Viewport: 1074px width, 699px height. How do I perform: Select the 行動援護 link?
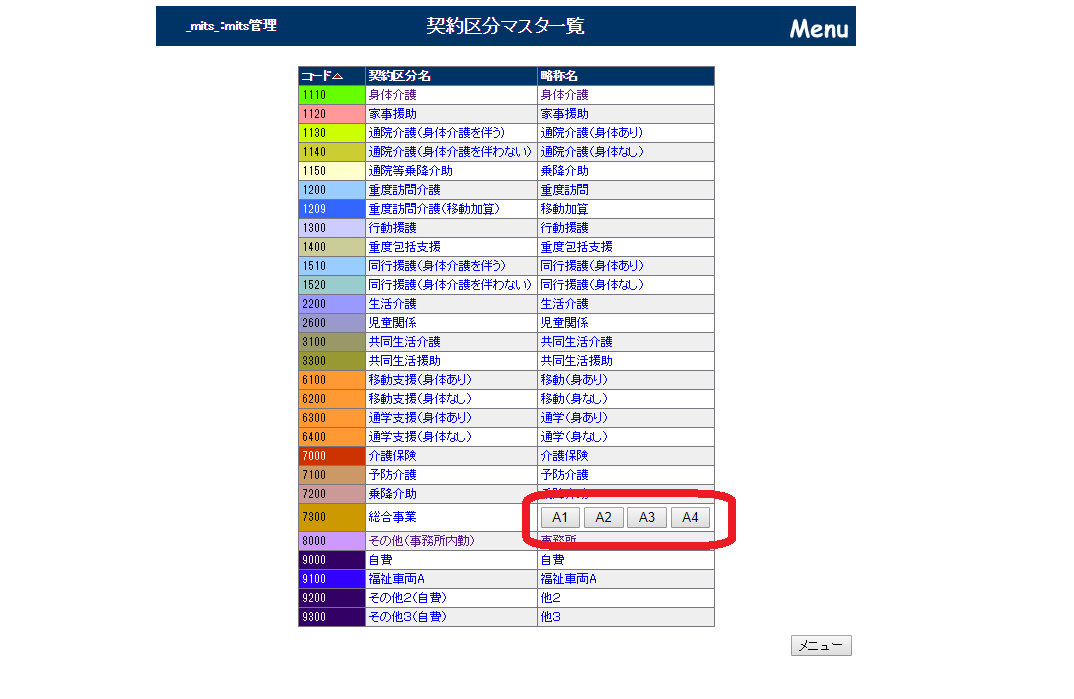392,228
